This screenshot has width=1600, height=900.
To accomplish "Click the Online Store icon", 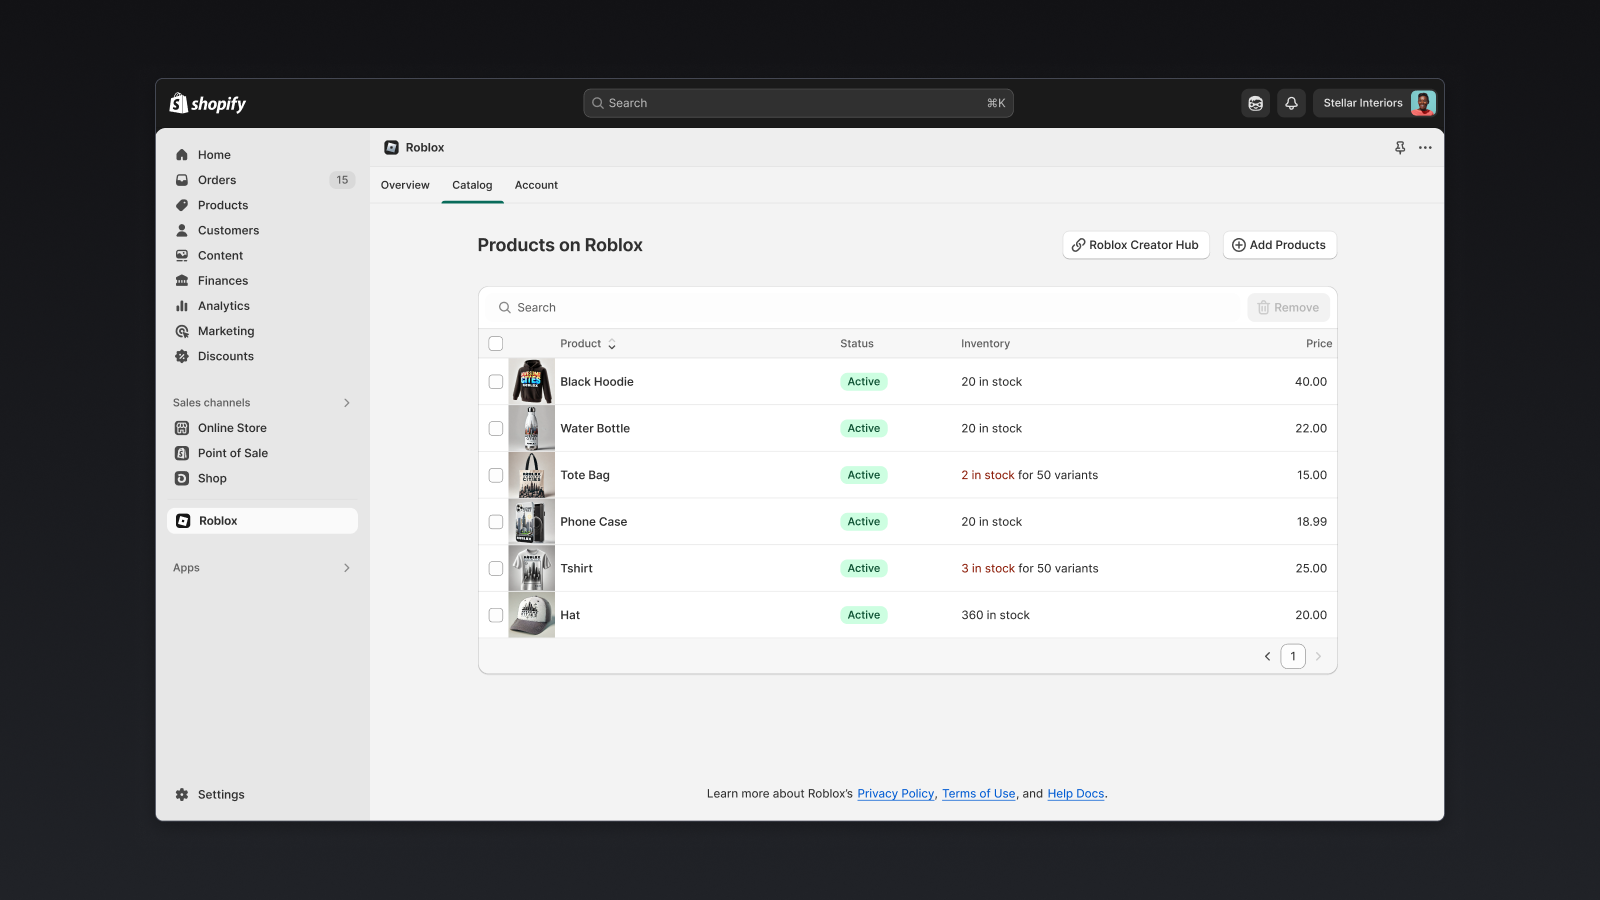I will point(182,428).
